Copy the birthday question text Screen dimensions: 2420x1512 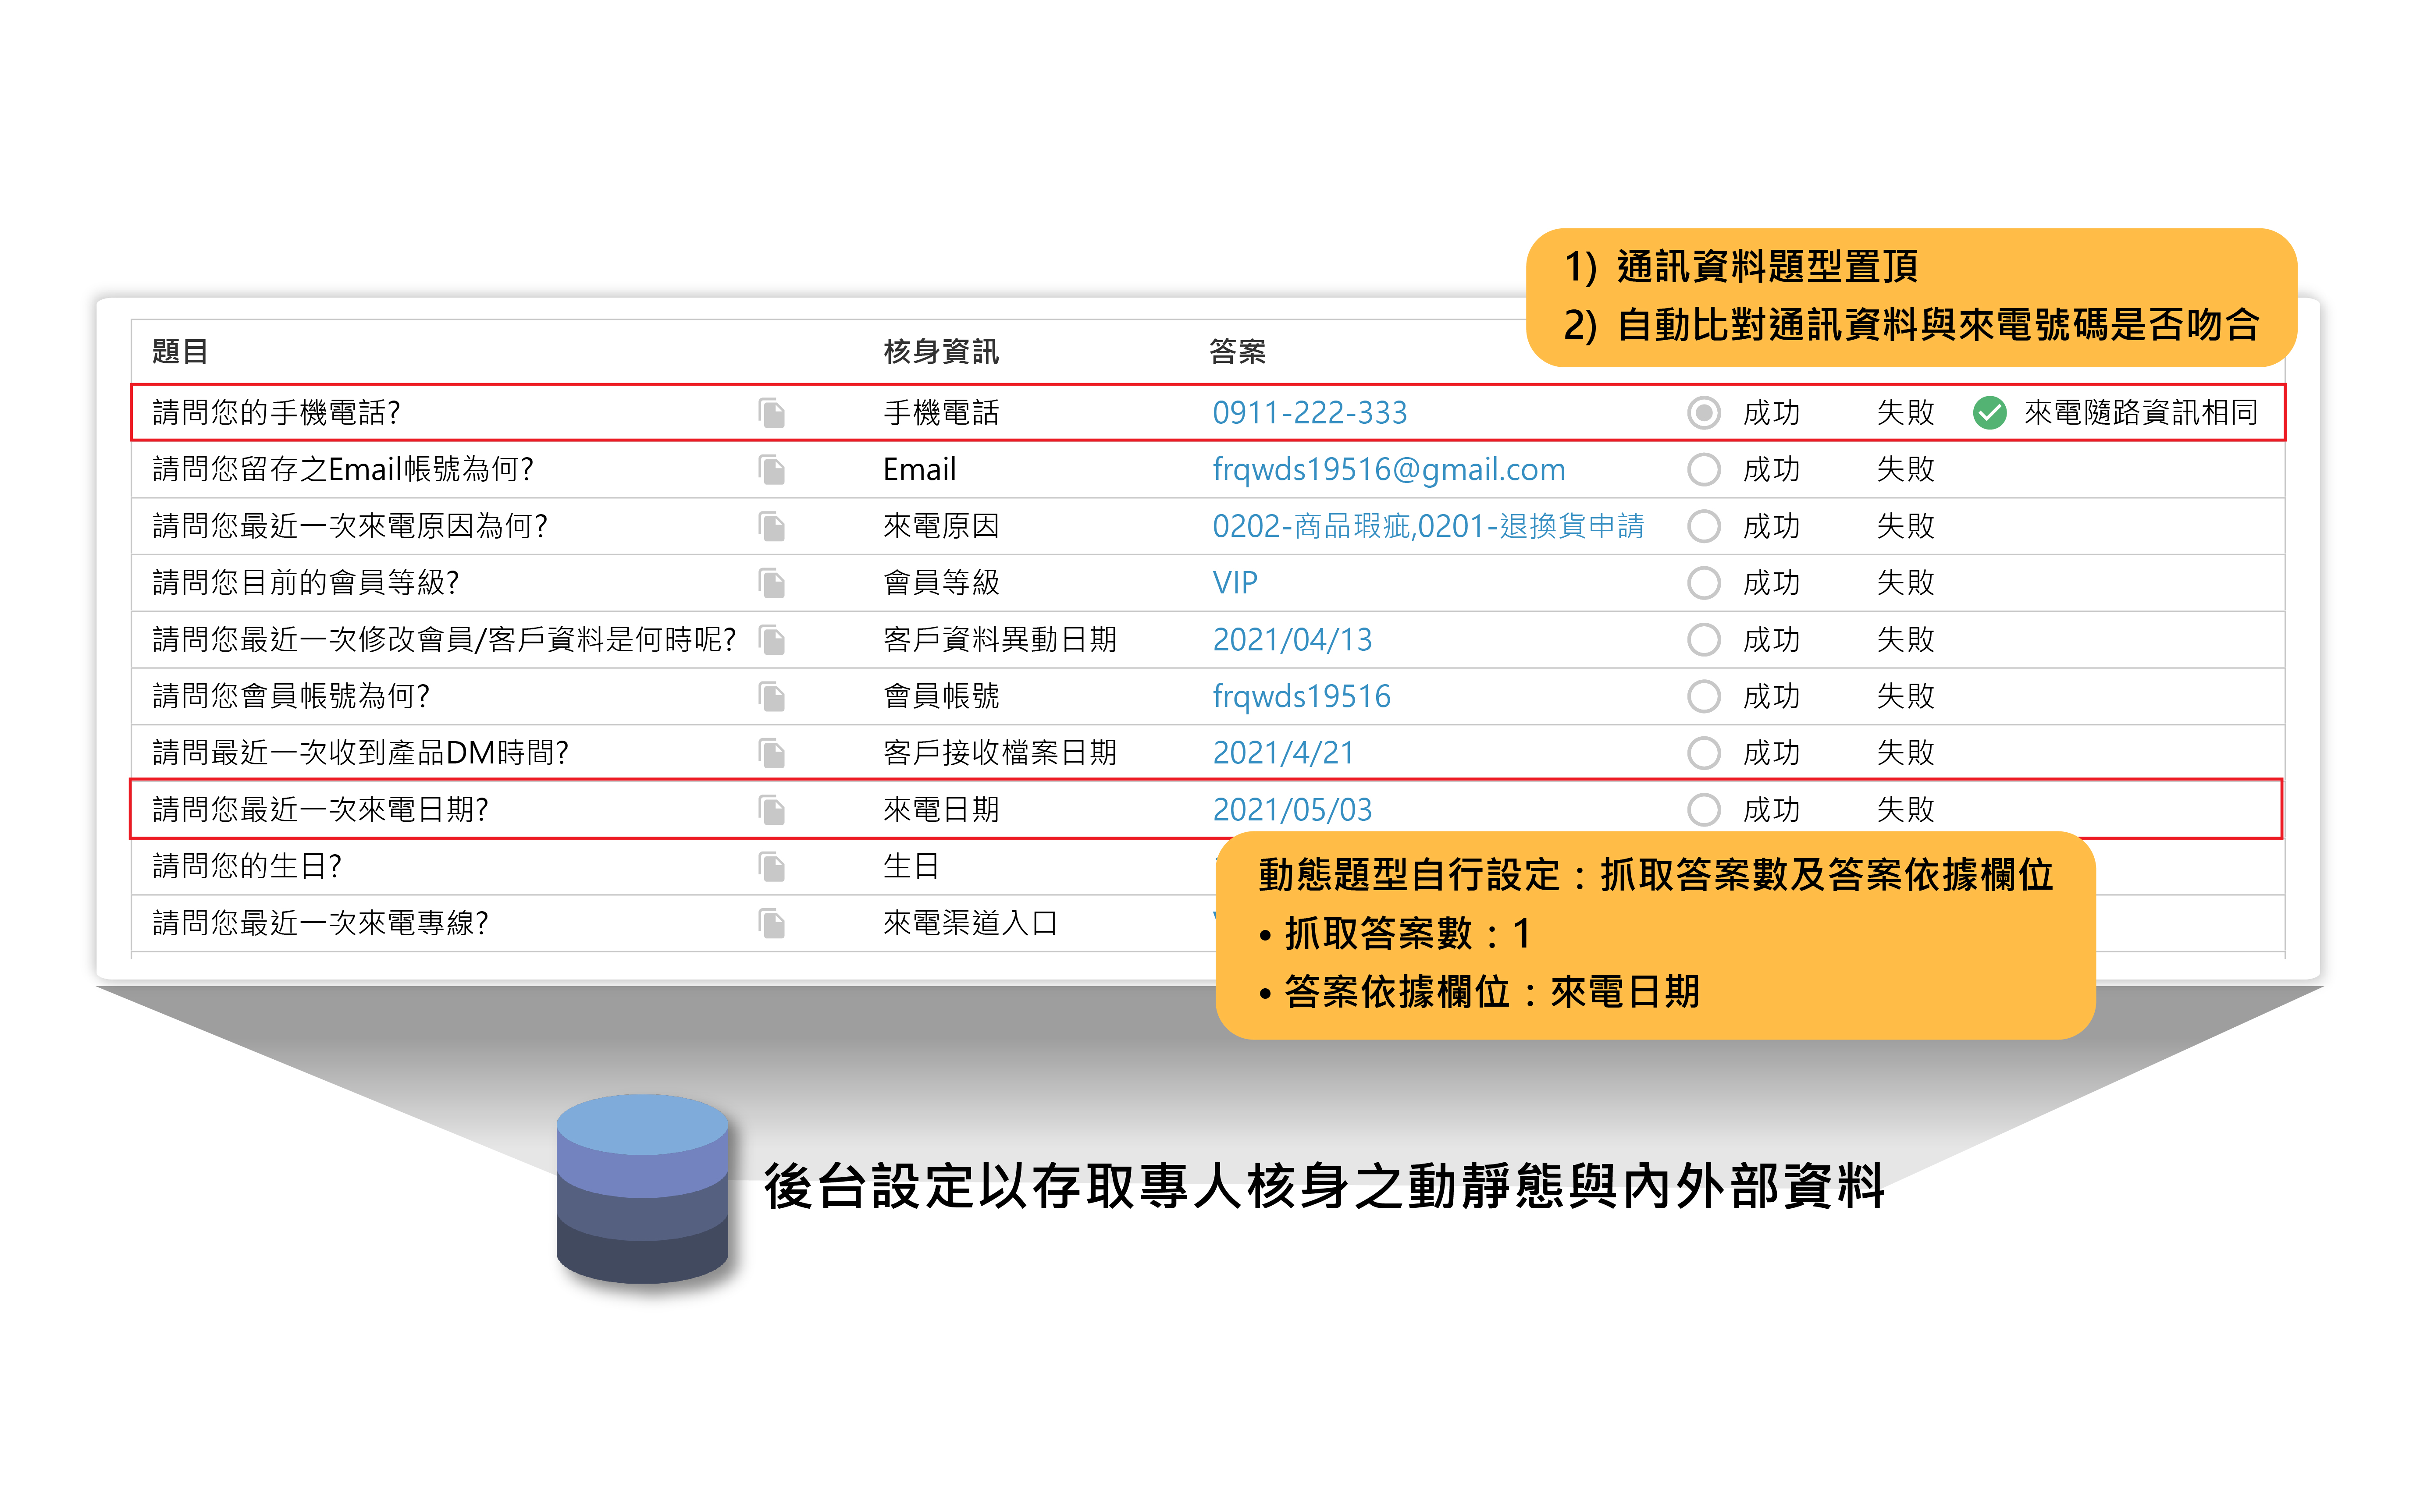pyautogui.click(x=771, y=866)
